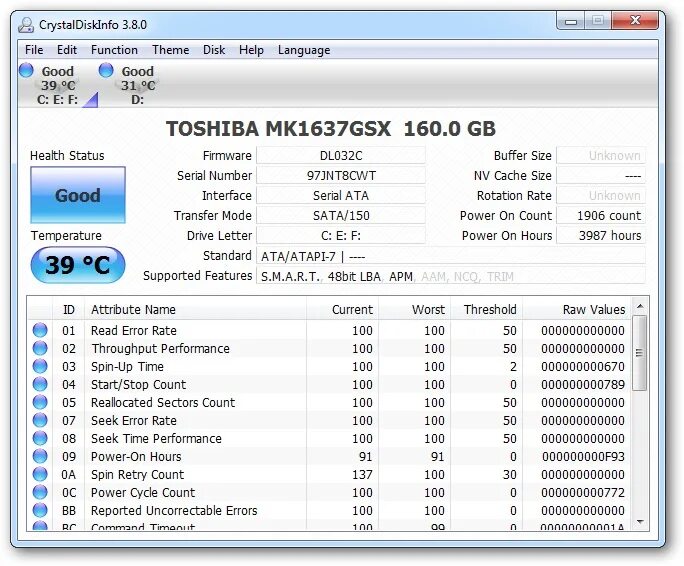Click Spin Retry Count current value 137
This screenshot has width=684, height=566.
tap(363, 474)
